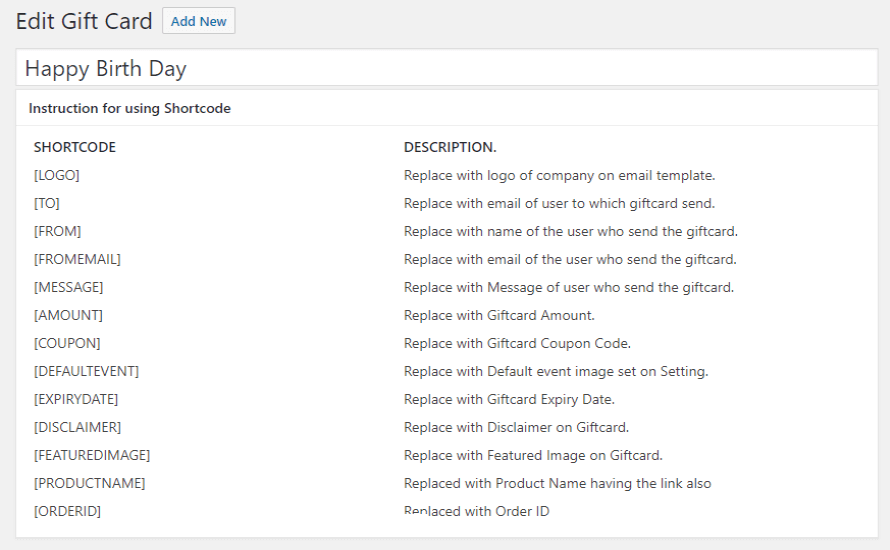The image size is (890, 550).
Task: Select the [TO] shortcode
Action: pyautogui.click(x=47, y=203)
